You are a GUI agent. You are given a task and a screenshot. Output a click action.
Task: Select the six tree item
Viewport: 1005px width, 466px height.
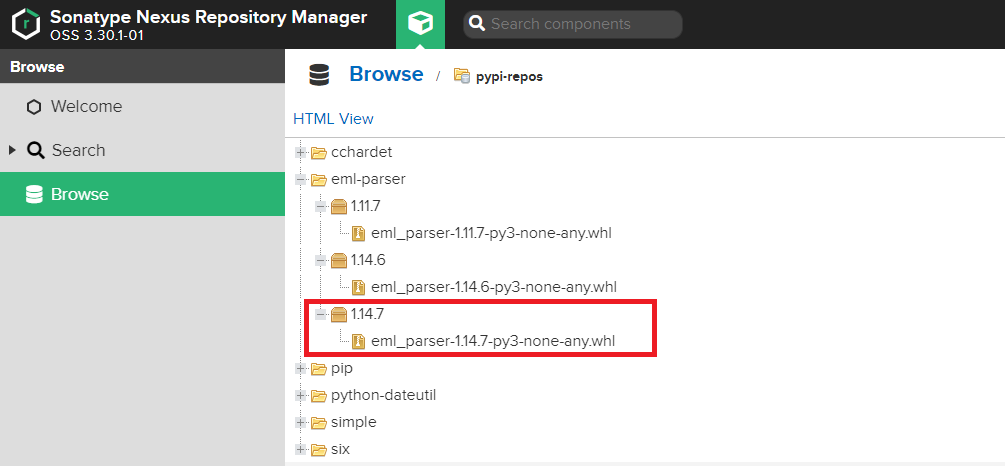click(340, 449)
